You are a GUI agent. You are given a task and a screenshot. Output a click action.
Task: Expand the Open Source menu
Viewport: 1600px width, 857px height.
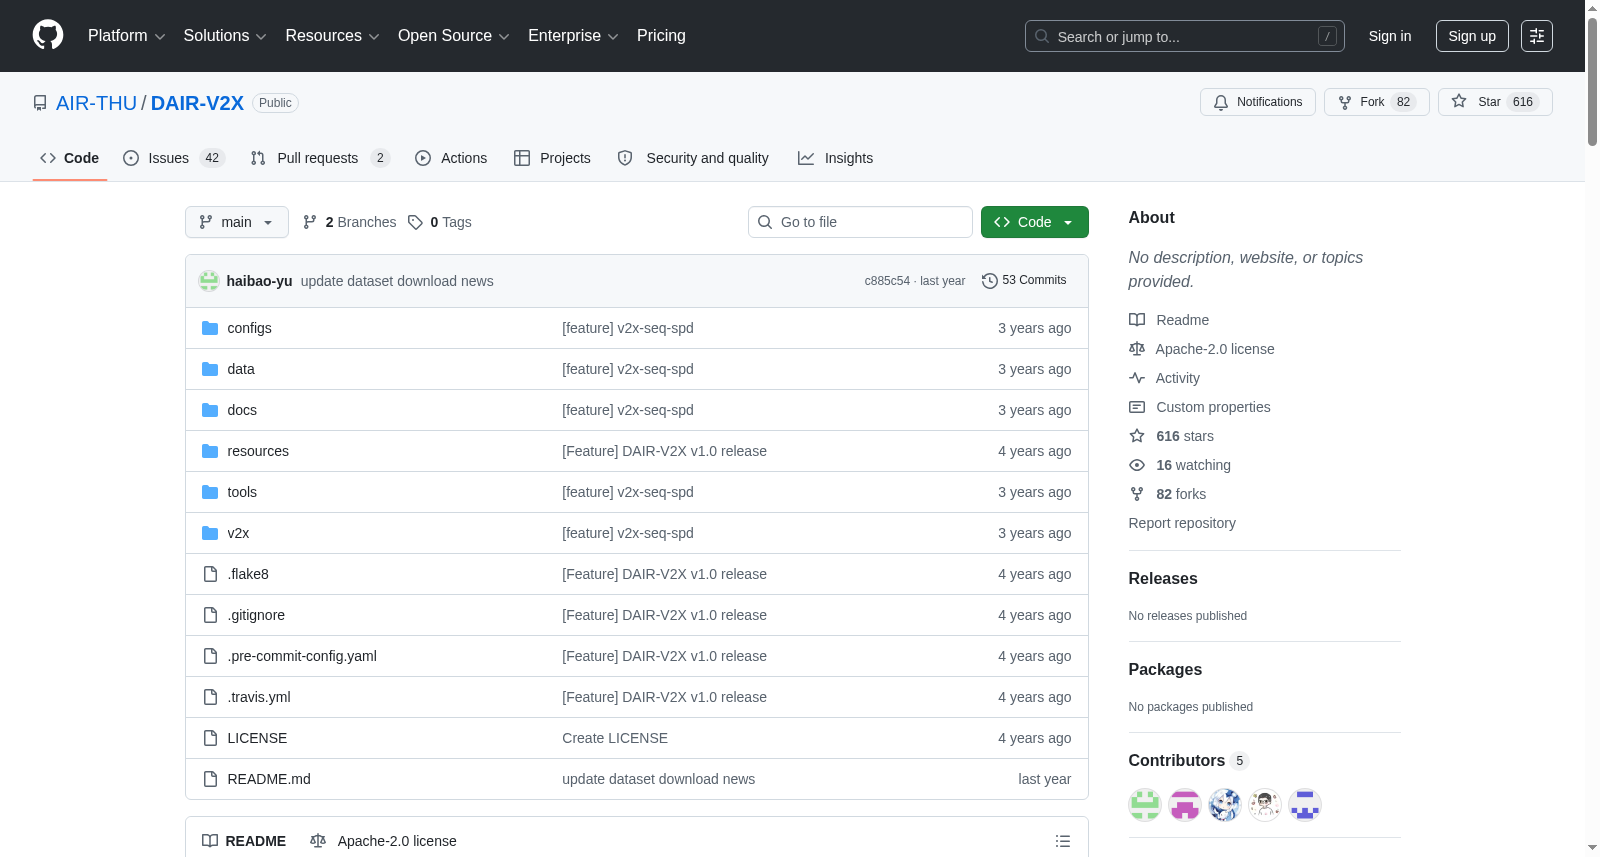(454, 36)
